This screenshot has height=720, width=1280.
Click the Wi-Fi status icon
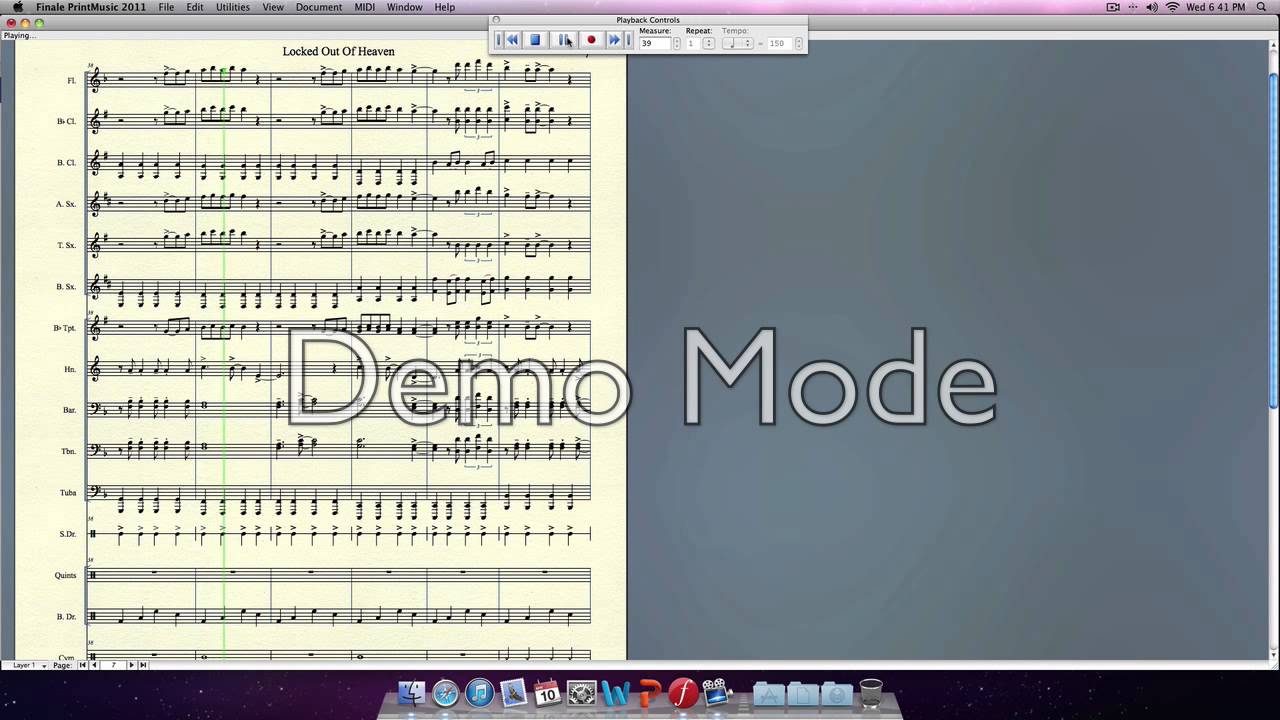click(1172, 7)
